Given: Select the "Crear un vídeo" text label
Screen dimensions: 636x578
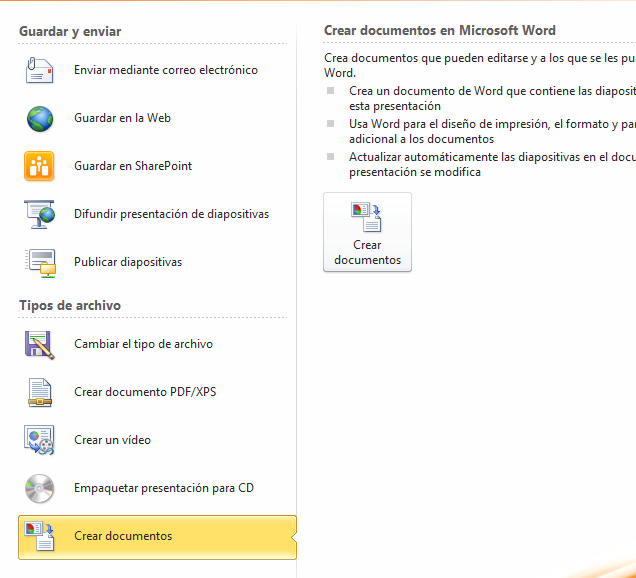Looking at the screenshot, I should 112,440.
